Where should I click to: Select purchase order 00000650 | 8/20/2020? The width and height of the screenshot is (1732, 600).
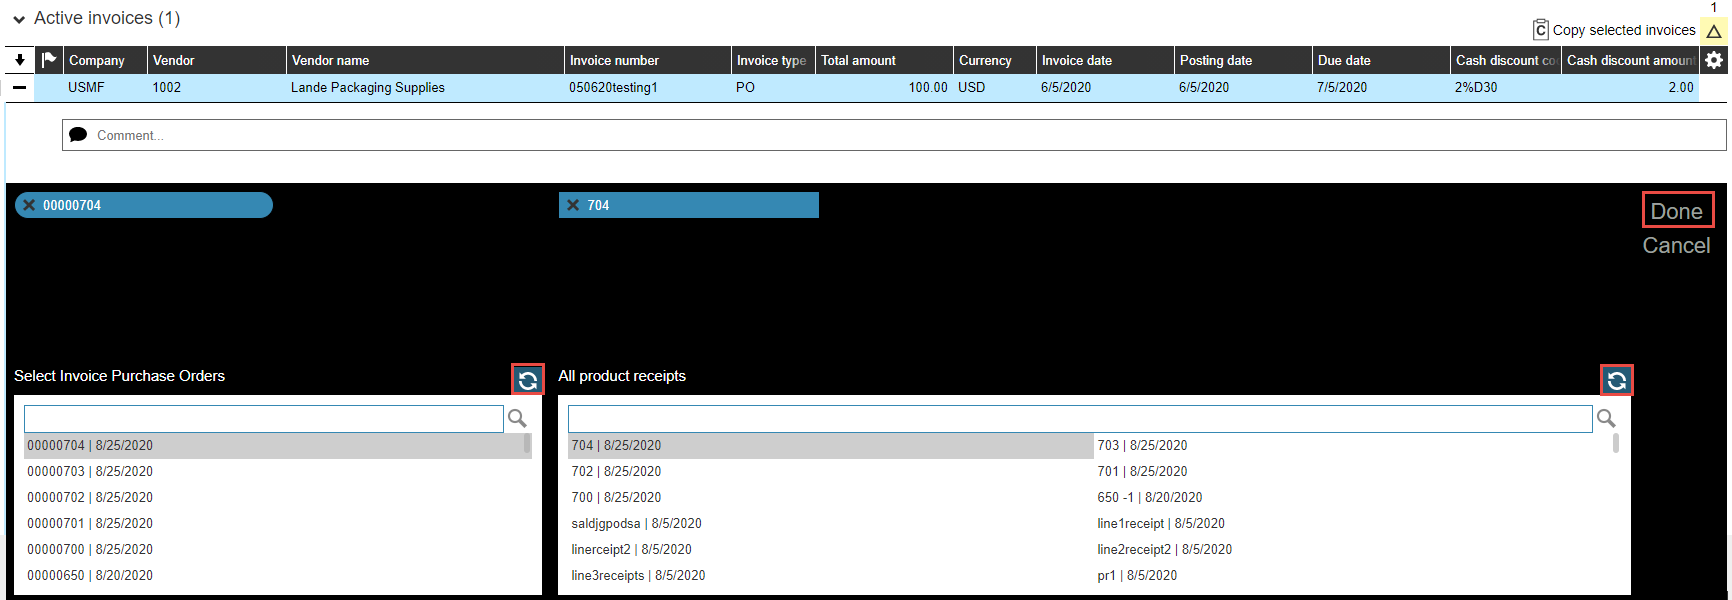coord(273,576)
